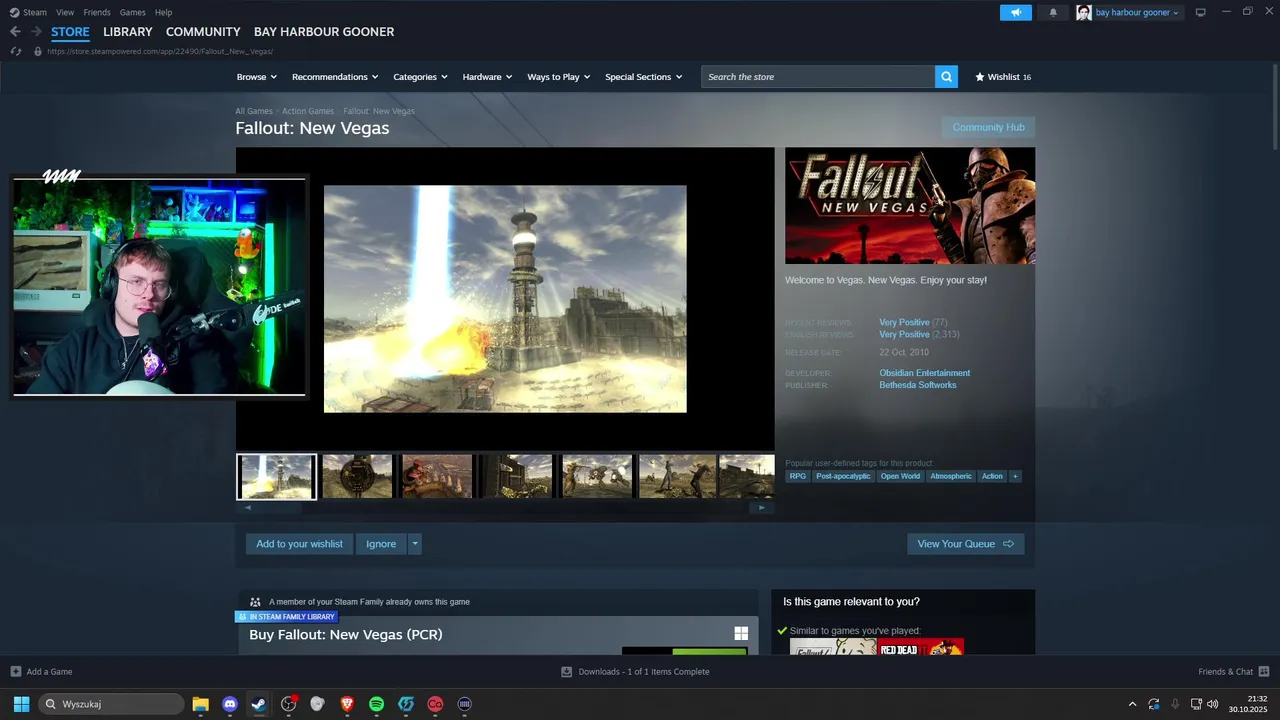Open View Your Queue

pyautogui.click(x=965, y=544)
